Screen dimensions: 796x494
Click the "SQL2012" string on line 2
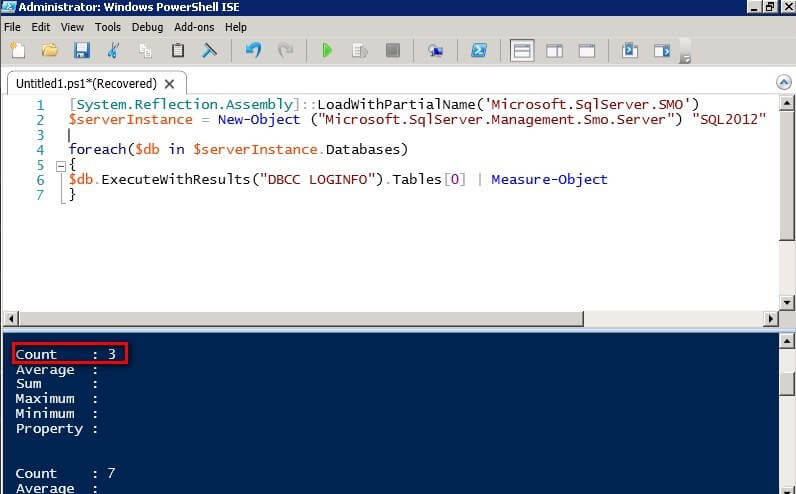coord(729,120)
